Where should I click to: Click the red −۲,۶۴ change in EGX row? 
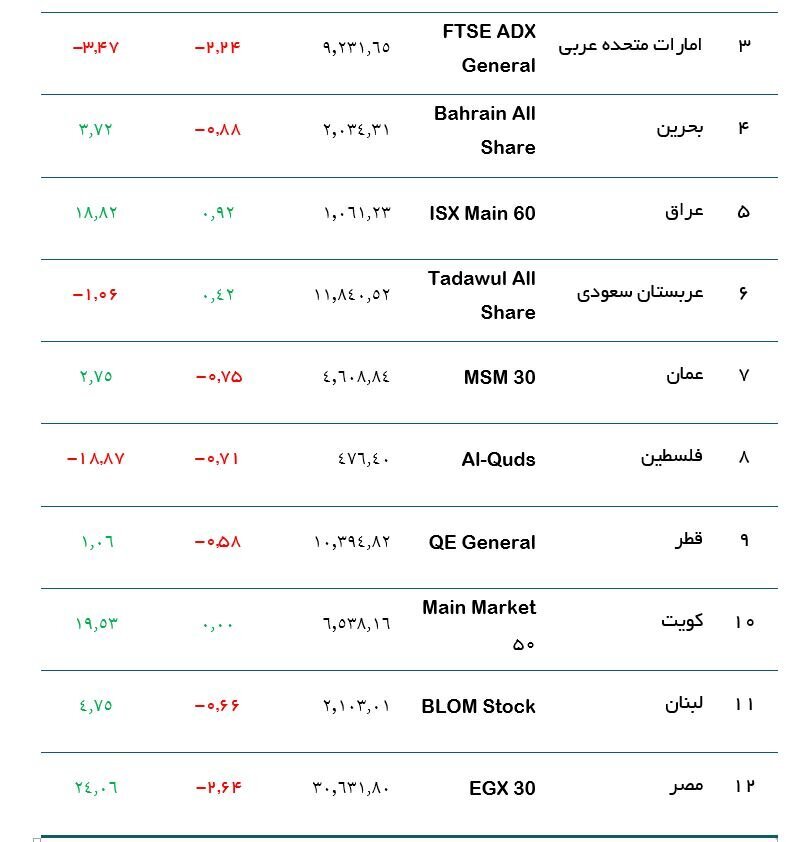(x=218, y=788)
